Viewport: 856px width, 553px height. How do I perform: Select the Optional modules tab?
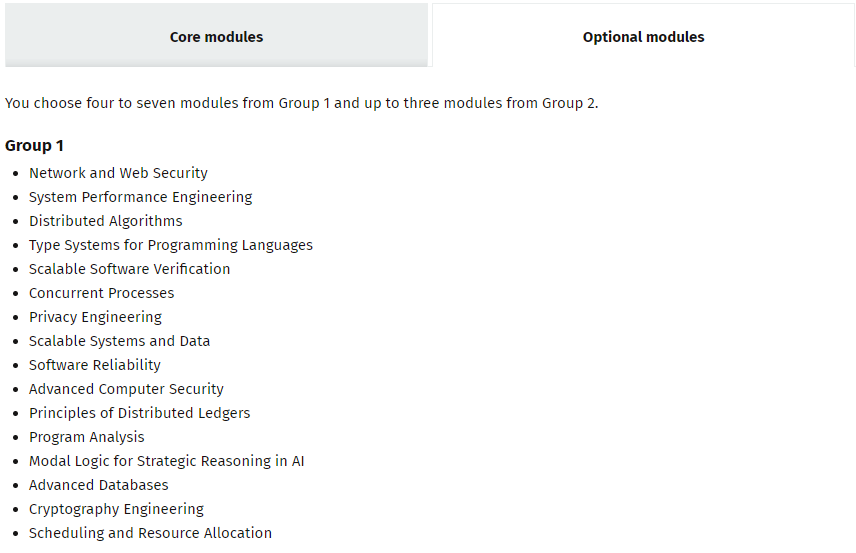click(x=643, y=37)
